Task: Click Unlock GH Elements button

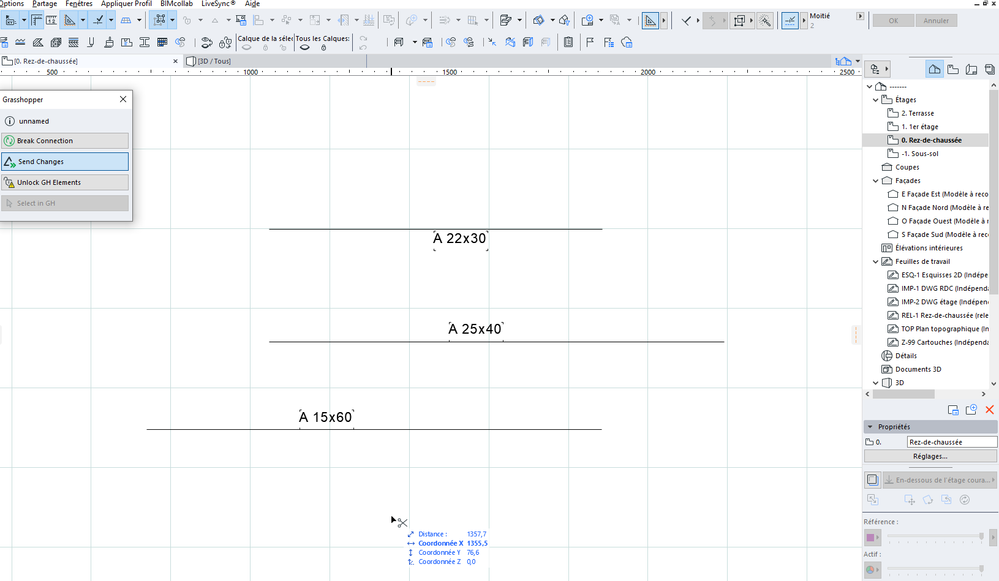Action: 65,182
